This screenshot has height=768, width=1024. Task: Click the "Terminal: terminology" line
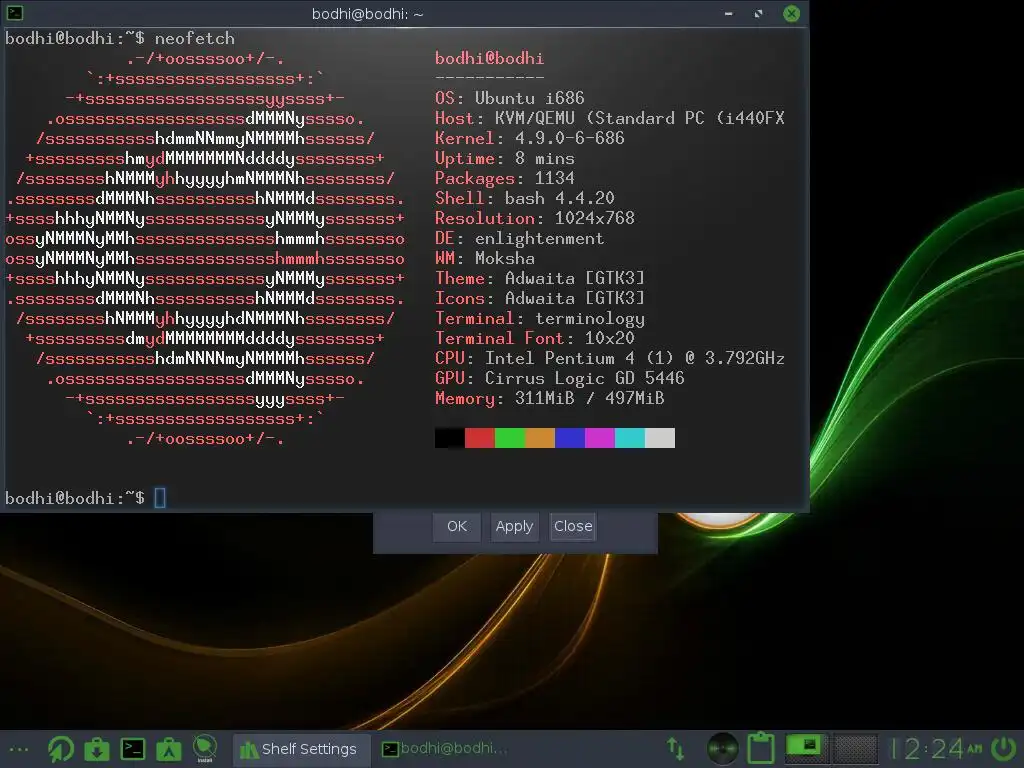pos(539,318)
